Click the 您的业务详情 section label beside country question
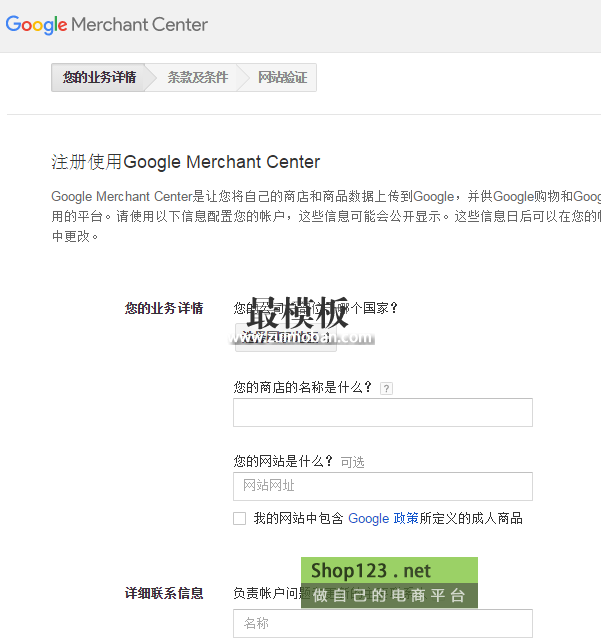 click(164, 308)
